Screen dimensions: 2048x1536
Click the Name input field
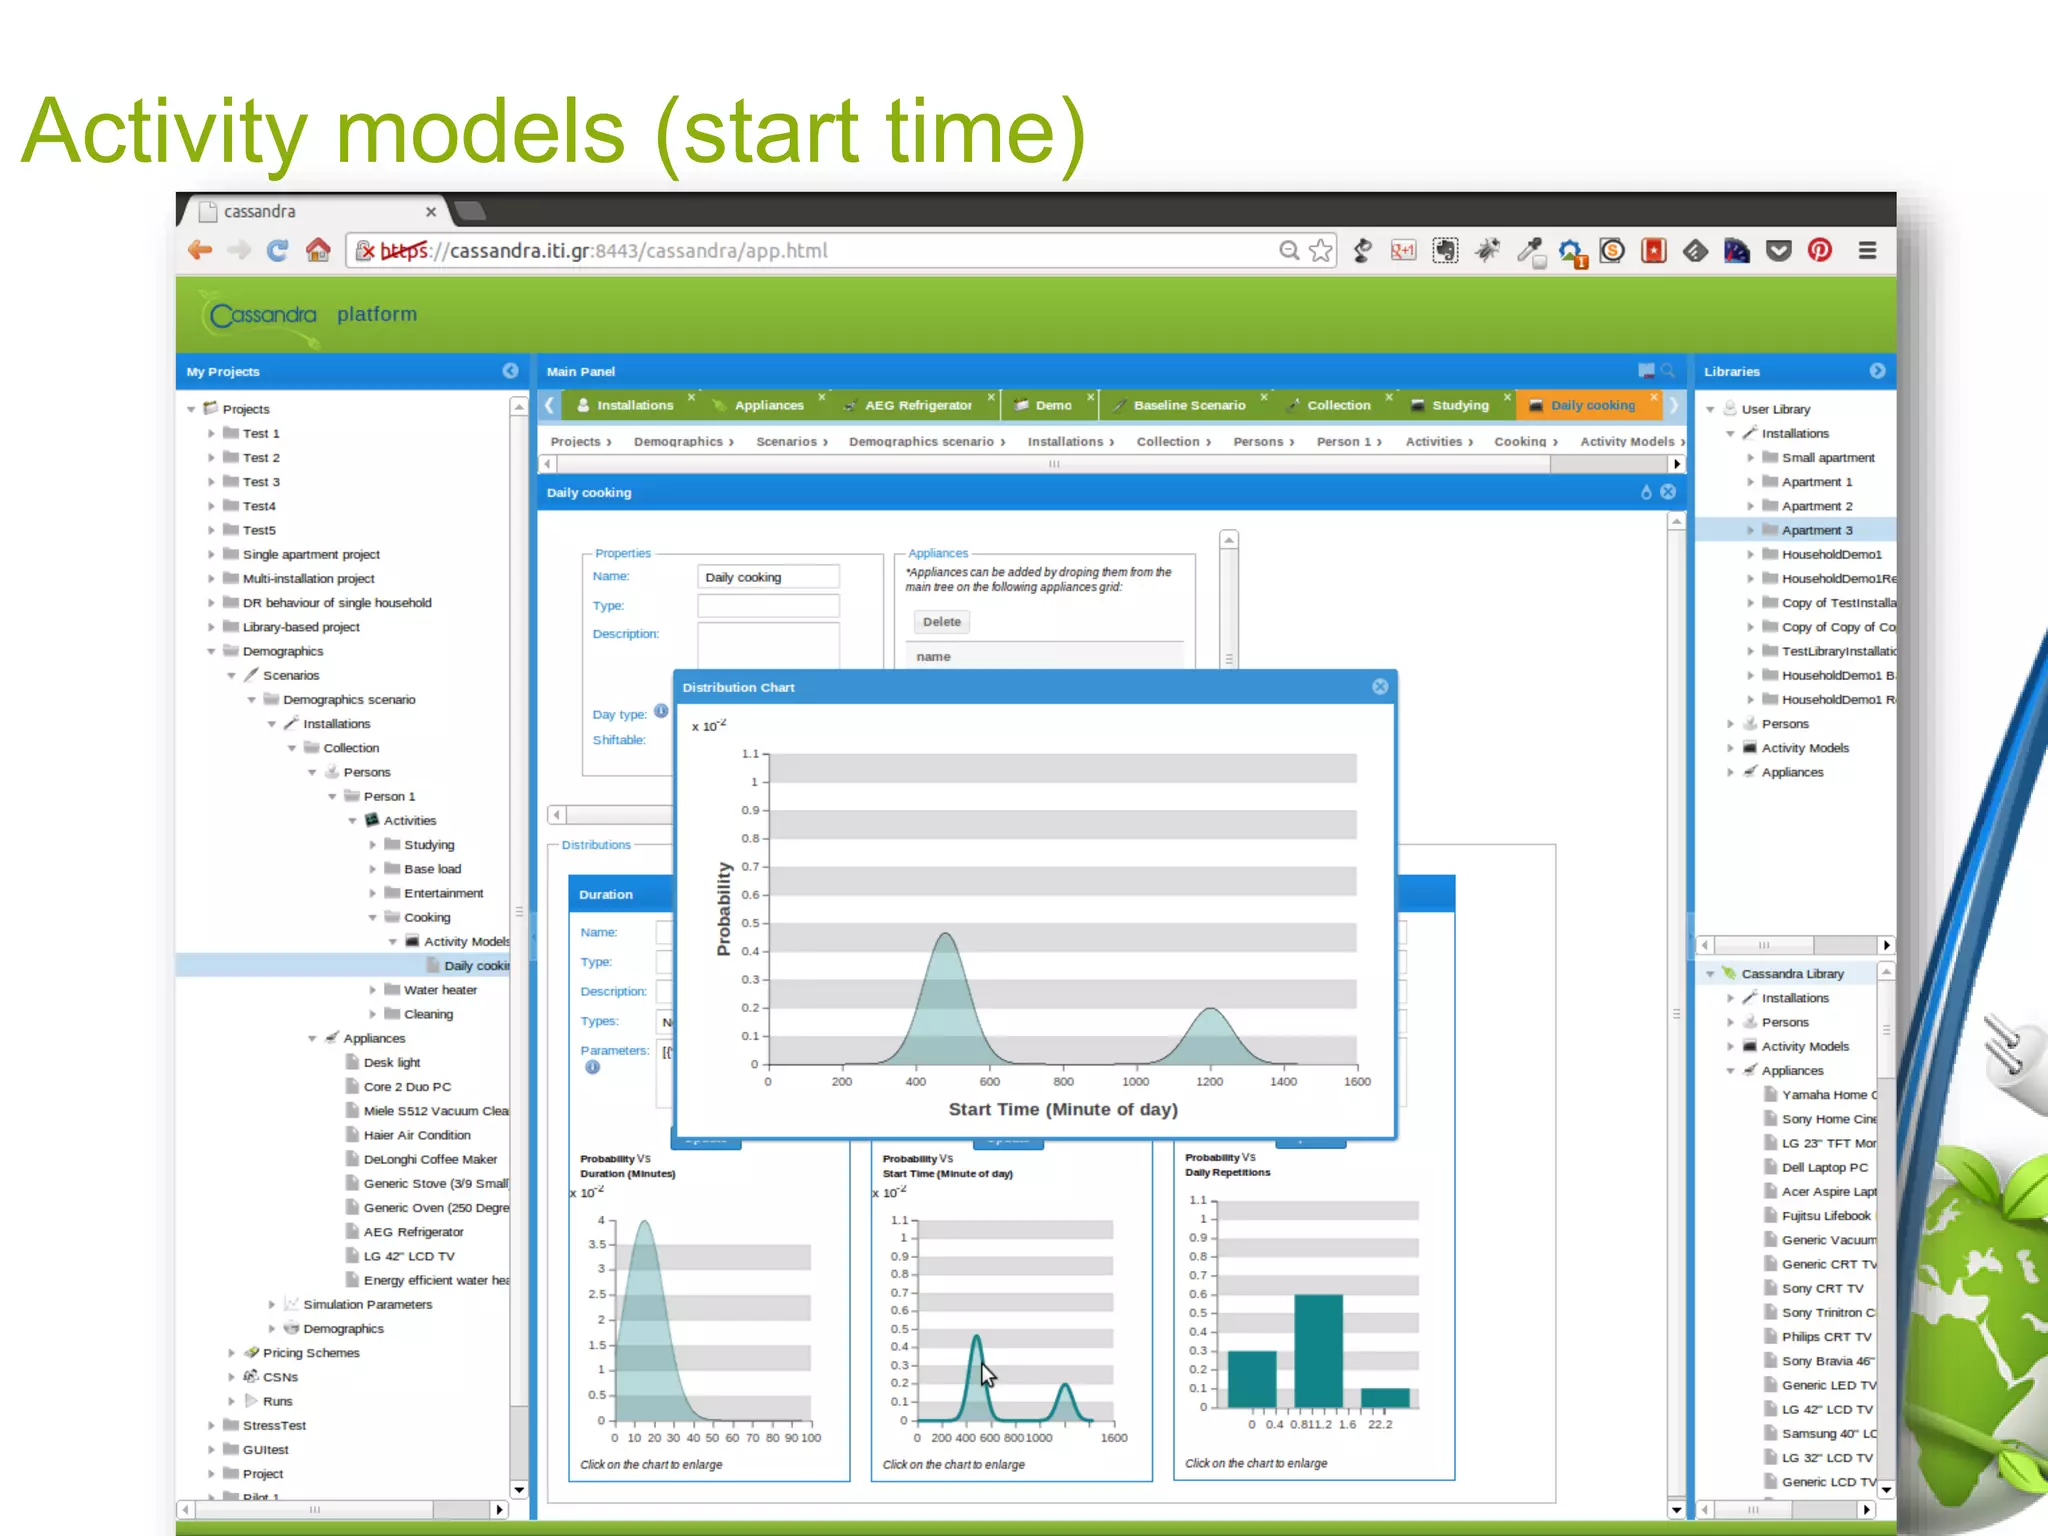click(x=768, y=577)
